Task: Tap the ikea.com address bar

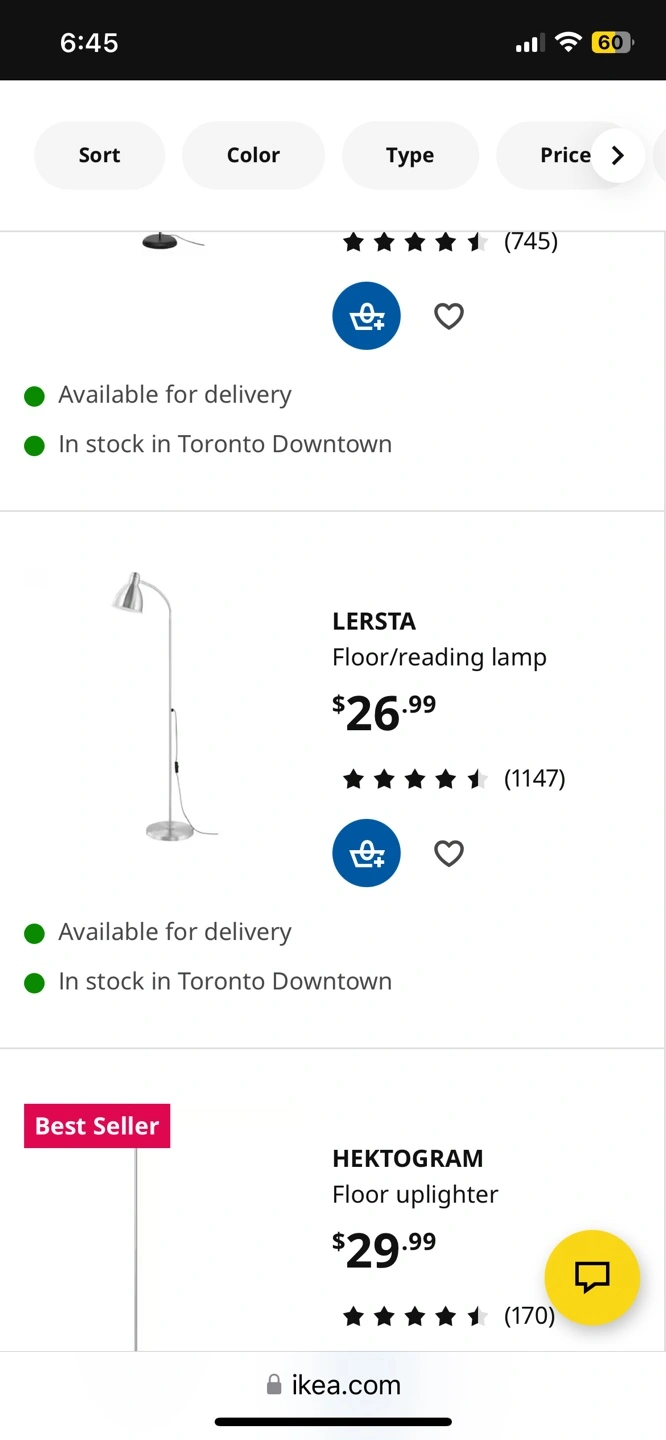Action: pyautogui.click(x=334, y=1385)
